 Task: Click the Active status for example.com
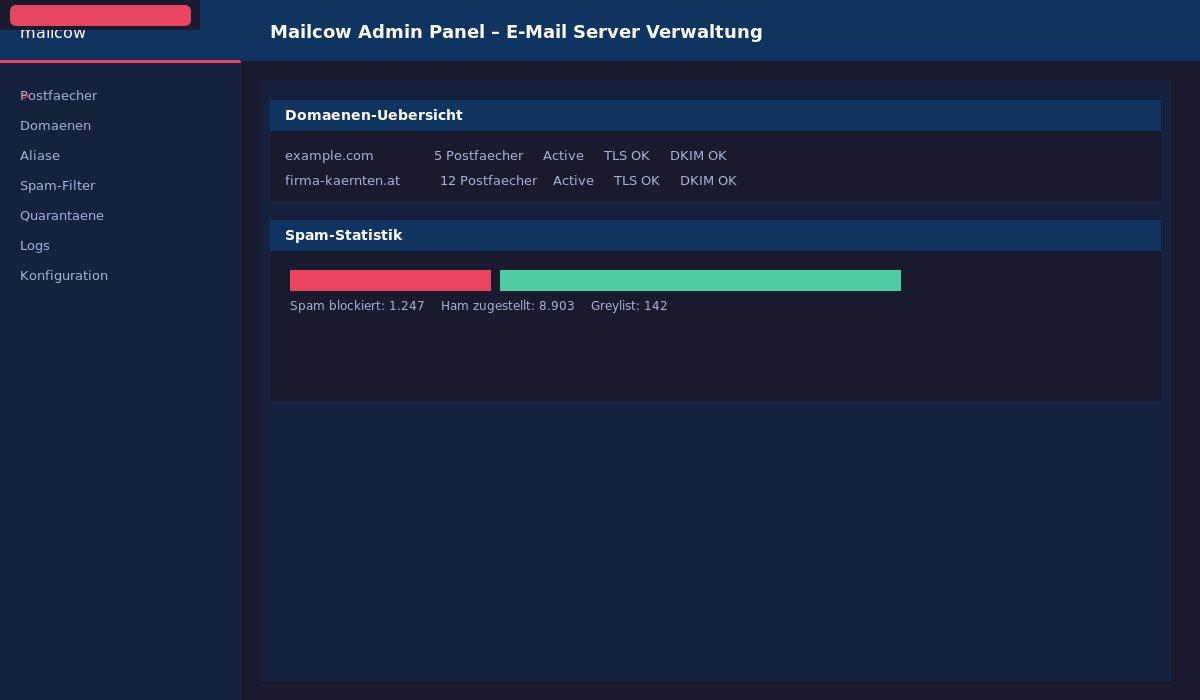coord(563,156)
